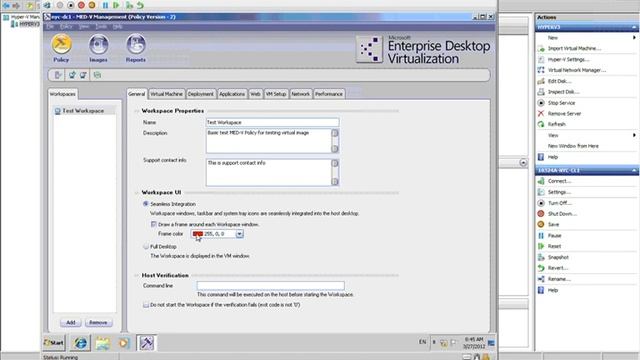The height and width of the screenshot is (360, 640).
Task: Open the Frame color dropdown arrow
Action: (x=240, y=234)
